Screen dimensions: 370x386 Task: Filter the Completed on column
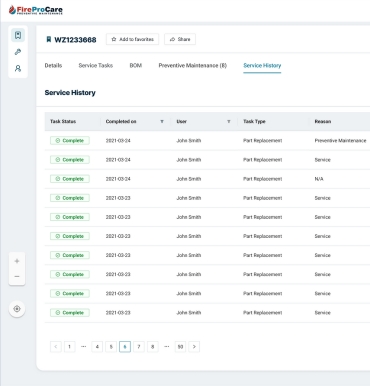162,121
